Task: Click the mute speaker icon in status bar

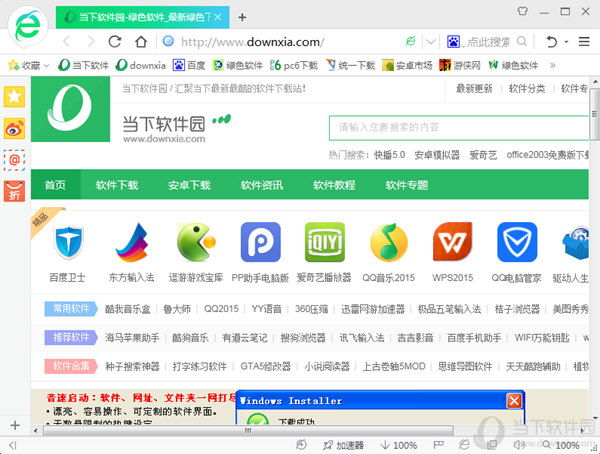Action: point(518,445)
